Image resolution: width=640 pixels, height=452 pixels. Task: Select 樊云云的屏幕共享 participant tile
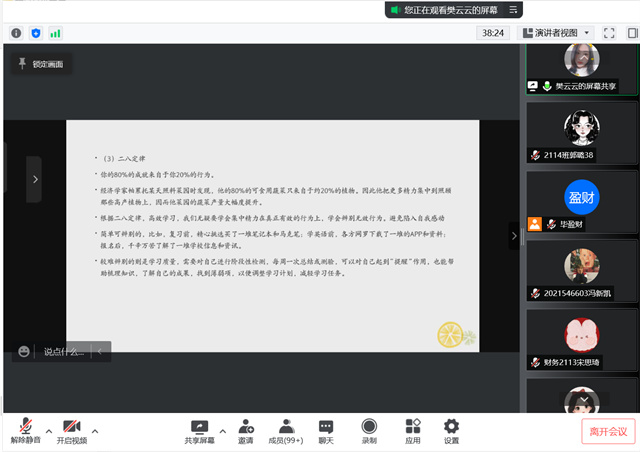pos(581,69)
